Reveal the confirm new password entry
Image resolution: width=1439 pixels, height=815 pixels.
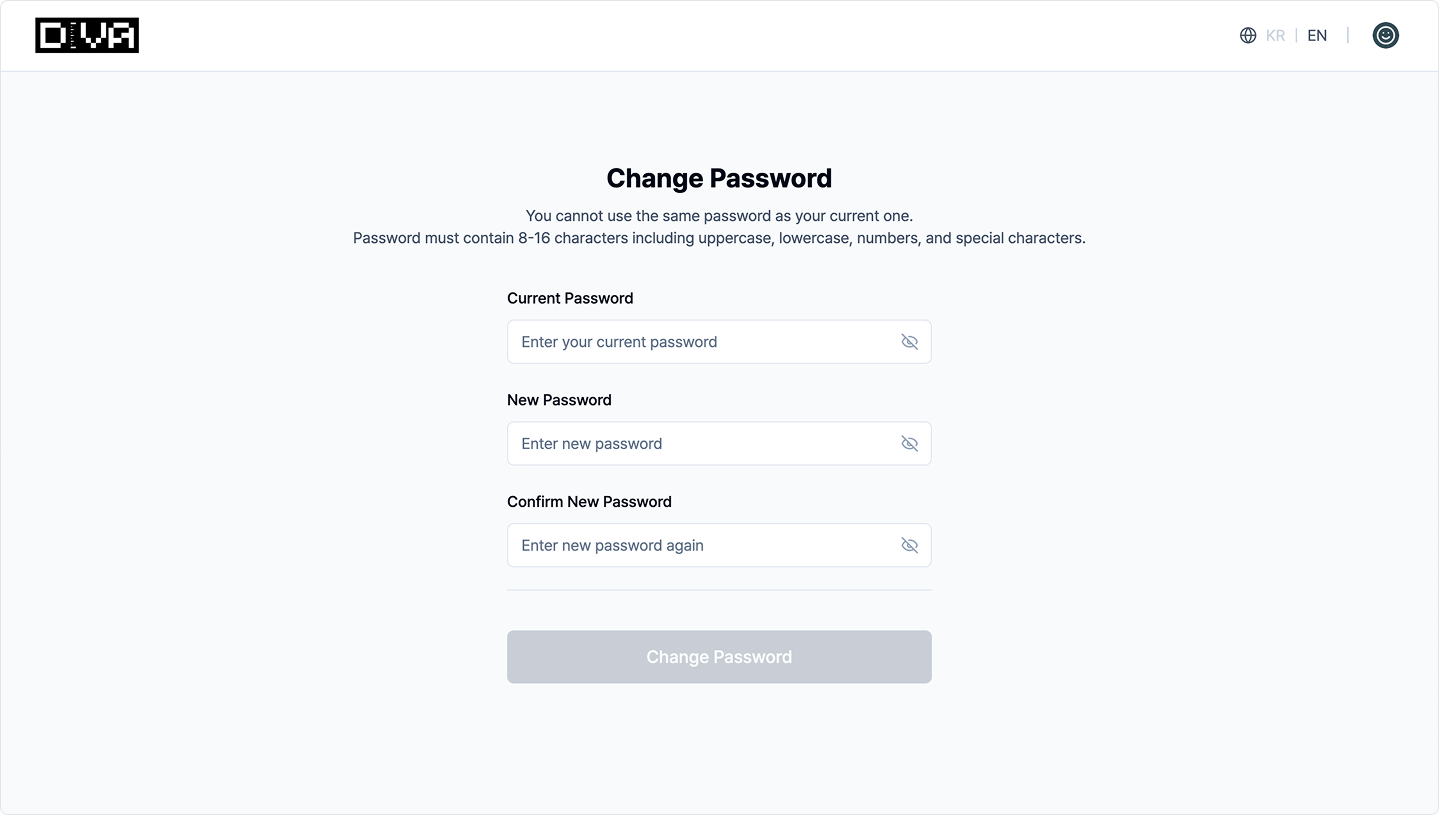point(909,546)
